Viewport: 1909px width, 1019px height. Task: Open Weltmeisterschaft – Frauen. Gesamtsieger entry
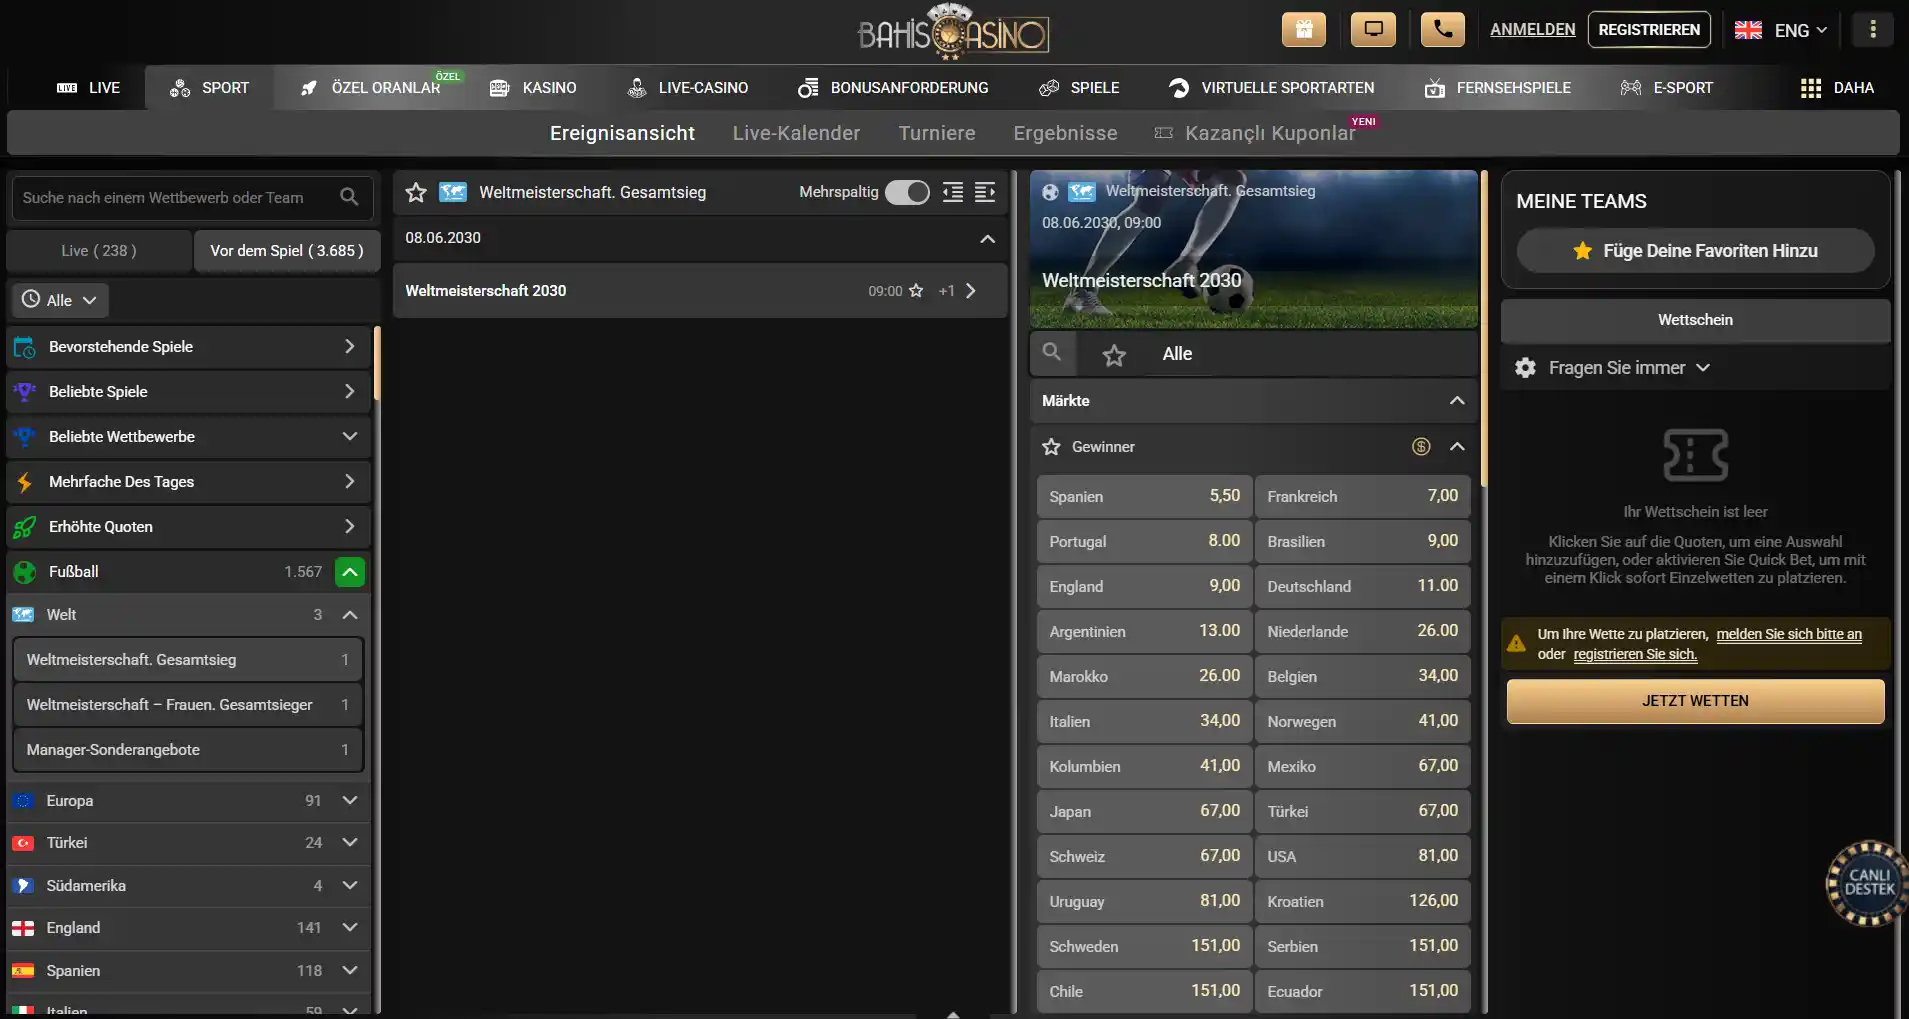point(188,705)
